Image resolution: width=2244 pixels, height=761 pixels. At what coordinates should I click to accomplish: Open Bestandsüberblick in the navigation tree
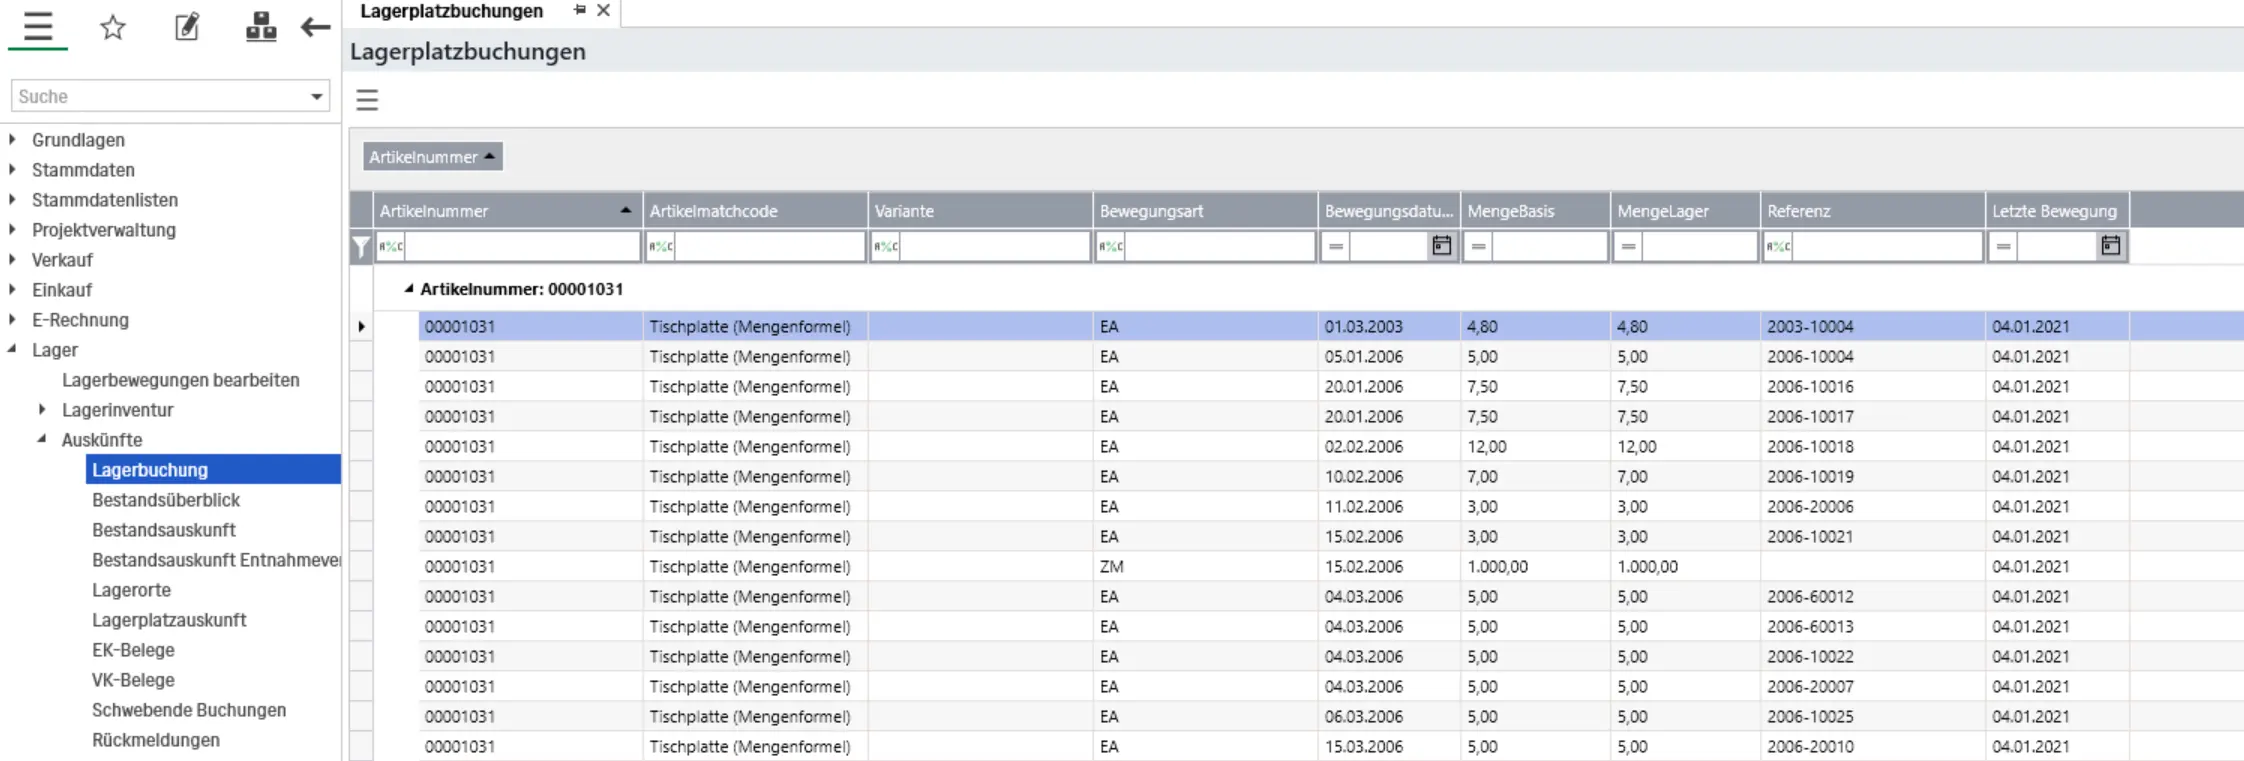pyautogui.click(x=166, y=500)
